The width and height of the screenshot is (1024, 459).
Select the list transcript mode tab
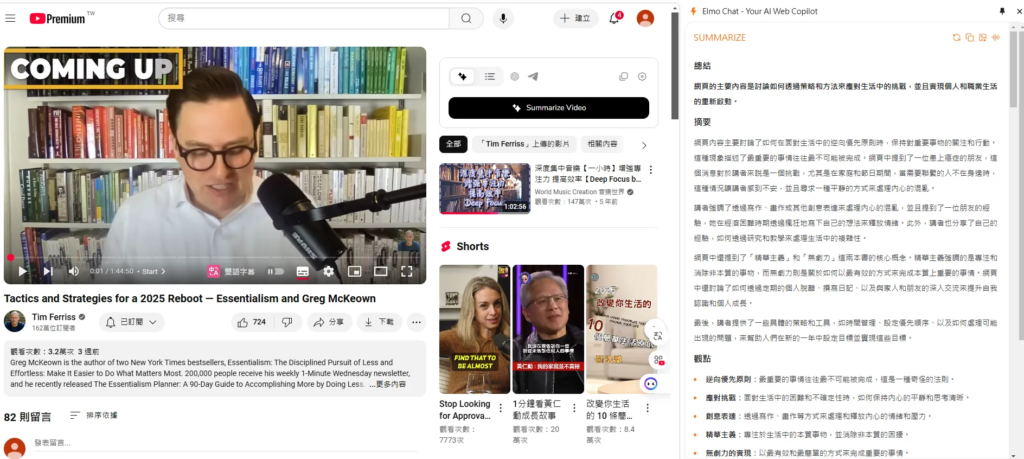coord(489,76)
